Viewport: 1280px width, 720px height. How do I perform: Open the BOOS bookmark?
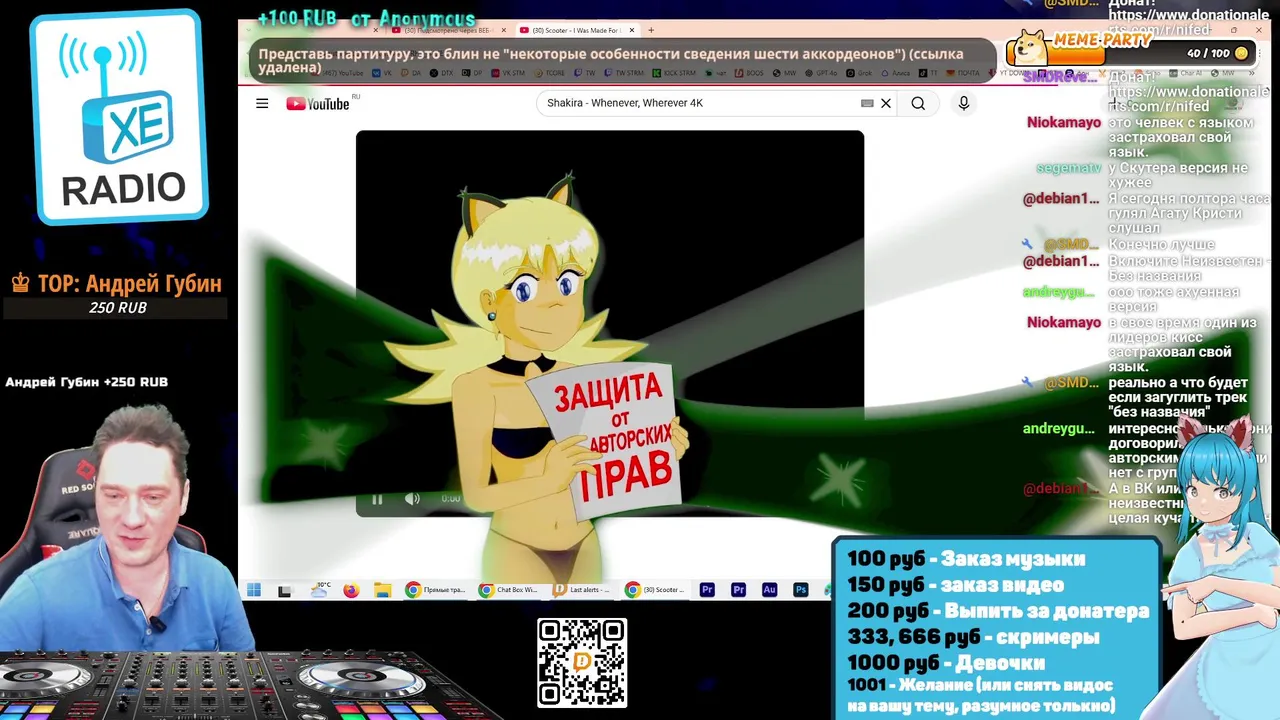click(749, 72)
